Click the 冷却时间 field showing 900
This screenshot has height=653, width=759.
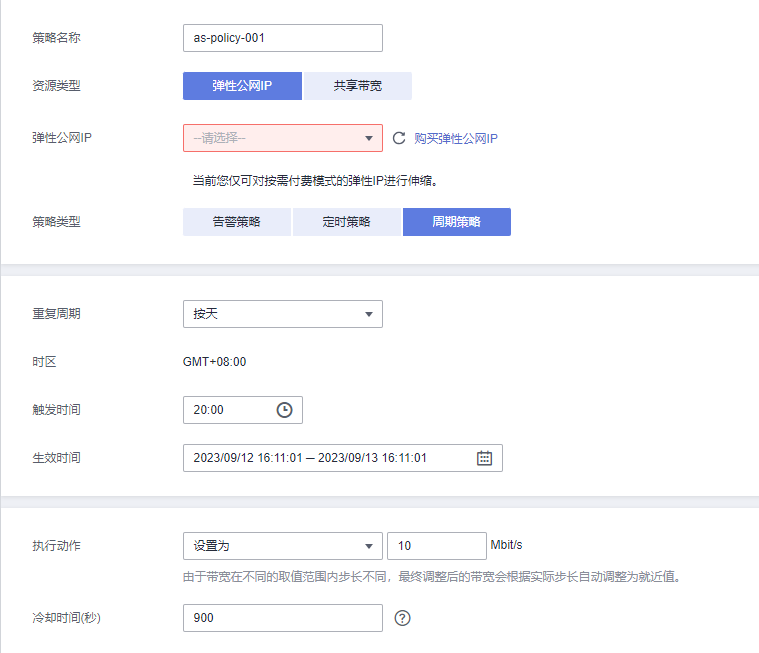[x=282, y=618]
